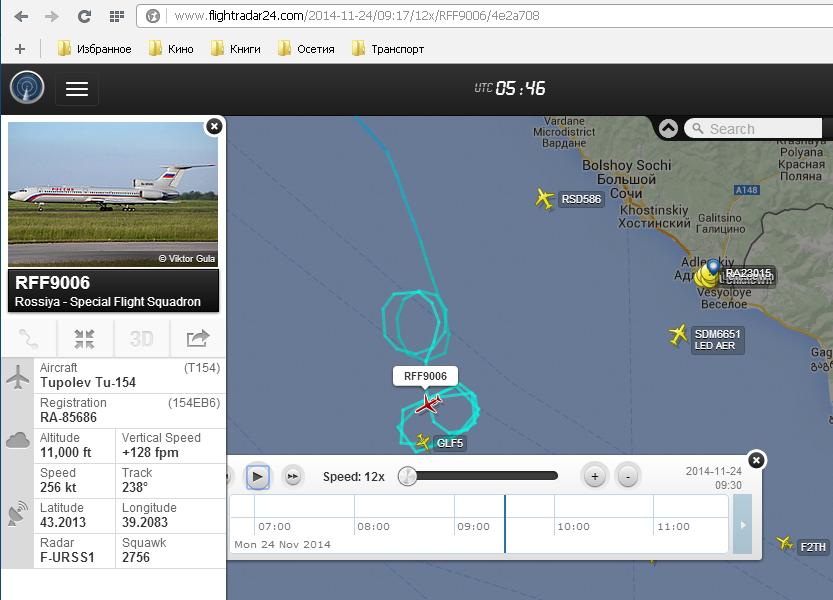833x600 pixels.
Task: Click the playback speed slider knob
Action: [407, 476]
